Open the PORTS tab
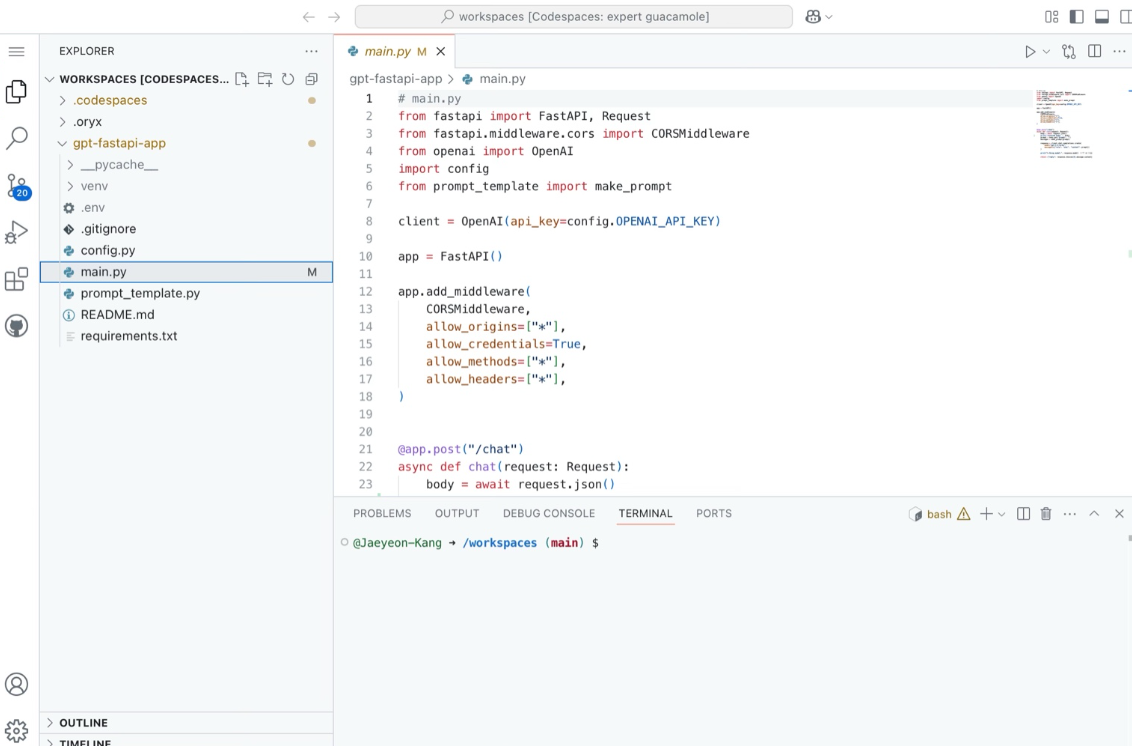 coord(713,513)
